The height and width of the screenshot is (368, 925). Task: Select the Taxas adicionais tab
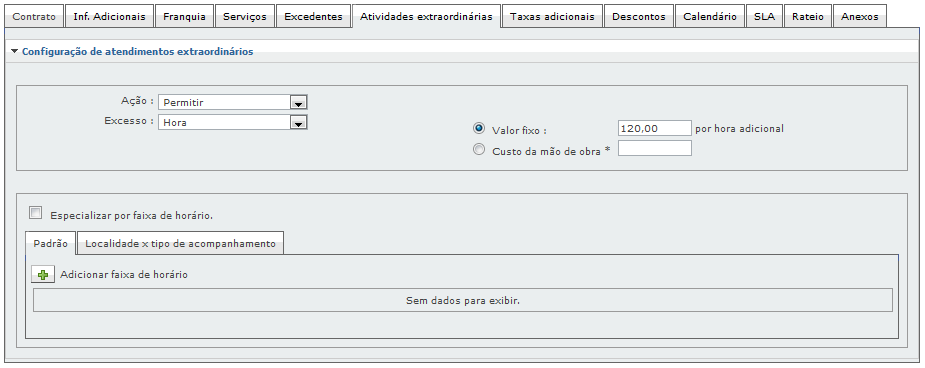552,17
